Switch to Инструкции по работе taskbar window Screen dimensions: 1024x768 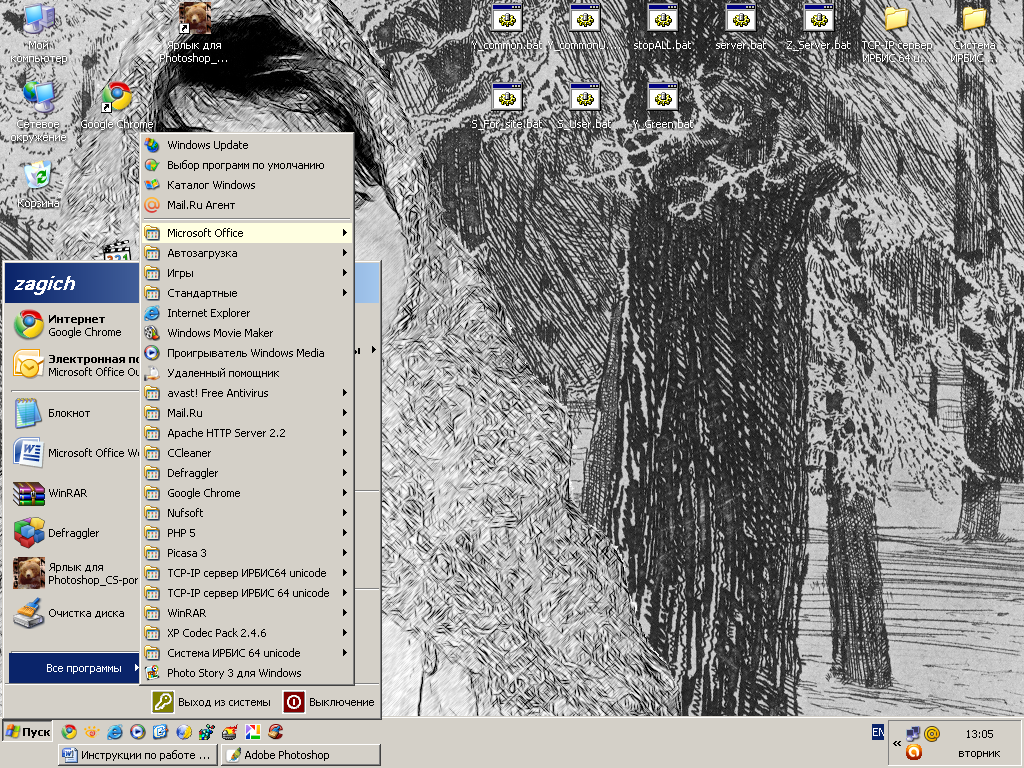[137, 755]
